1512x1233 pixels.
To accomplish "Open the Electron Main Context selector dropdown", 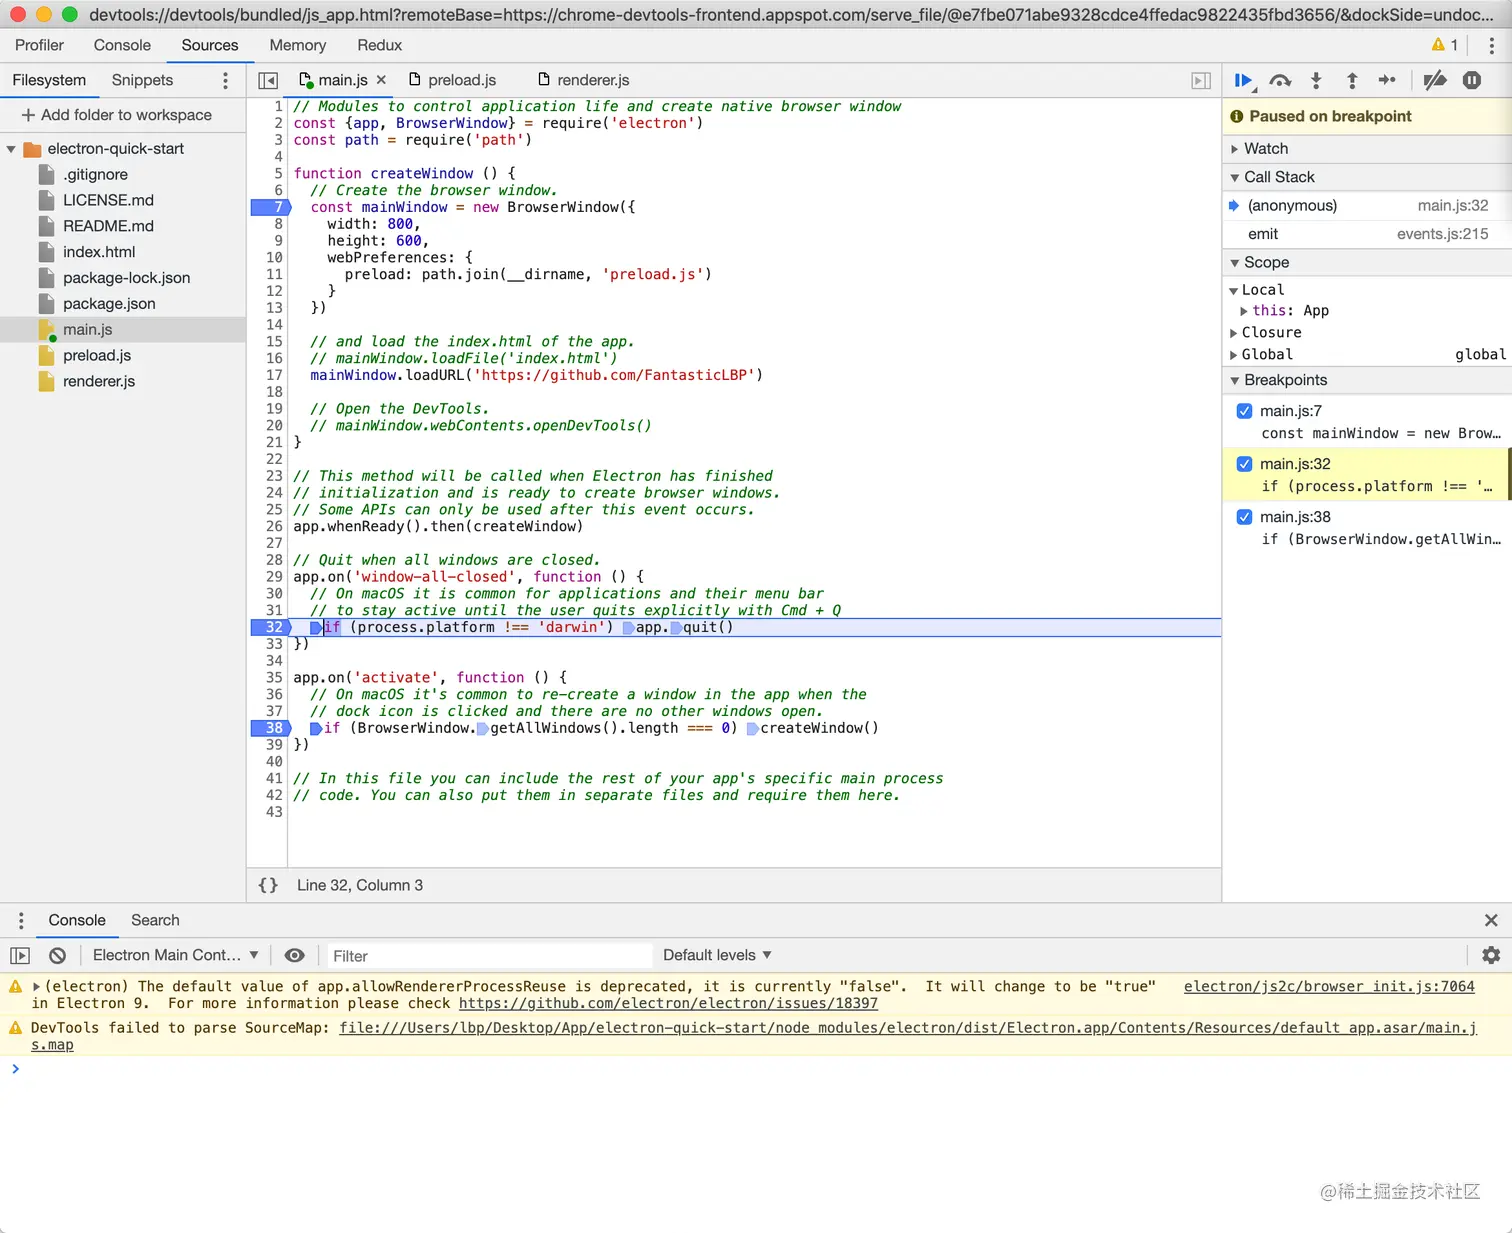I will (175, 956).
